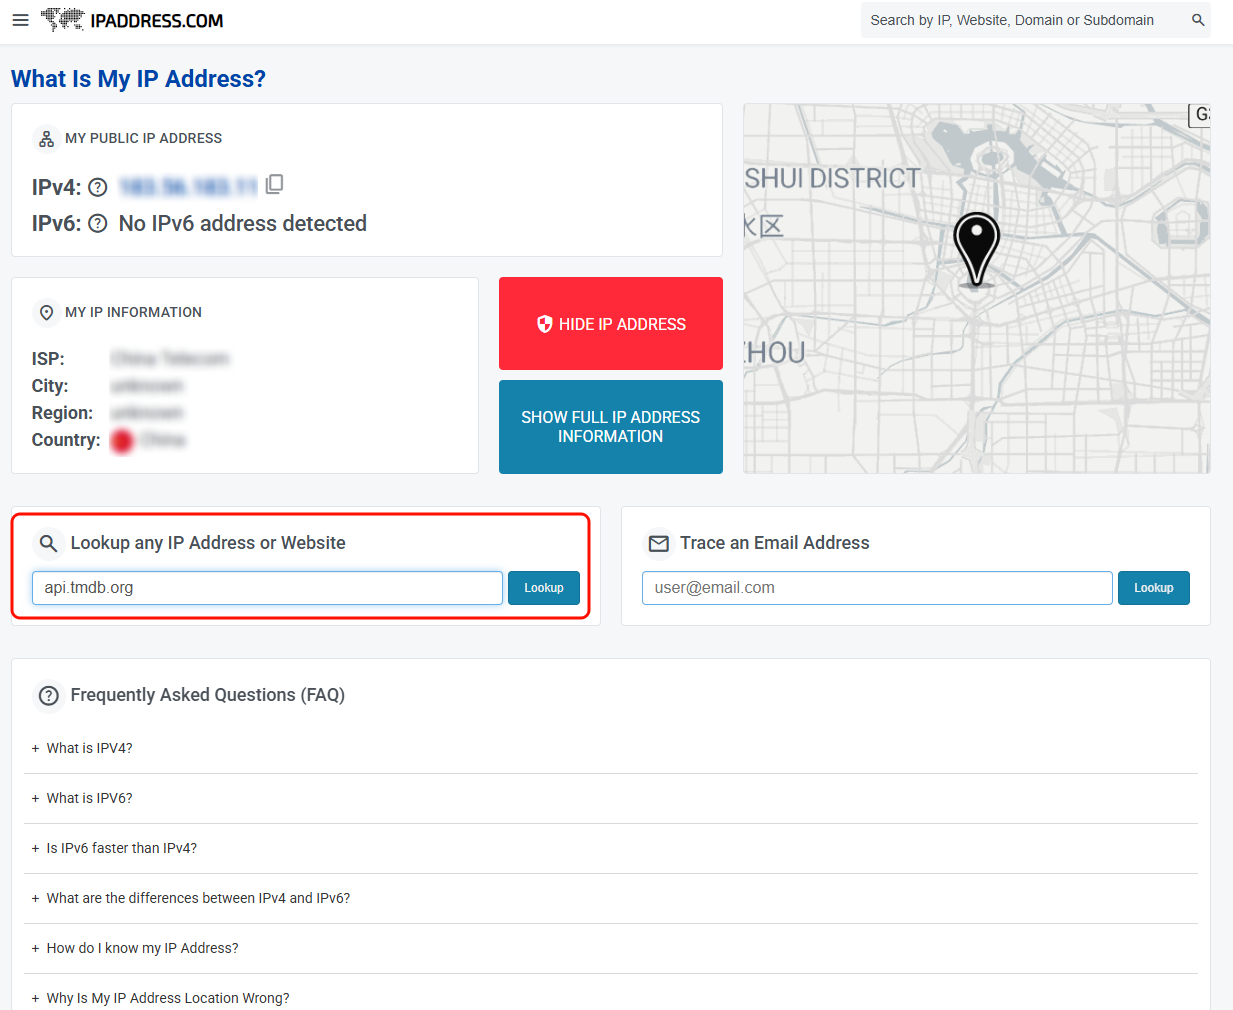Focus the IP or website lookup field
The height and width of the screenshot is (1010, 1233).
[267, 588]
